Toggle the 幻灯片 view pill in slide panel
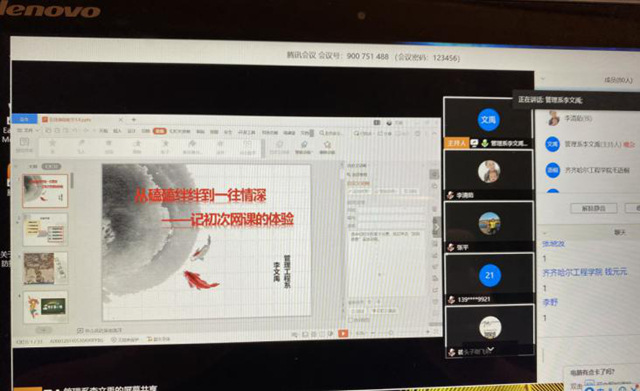640x391 pixels. [x=51, y=167]
